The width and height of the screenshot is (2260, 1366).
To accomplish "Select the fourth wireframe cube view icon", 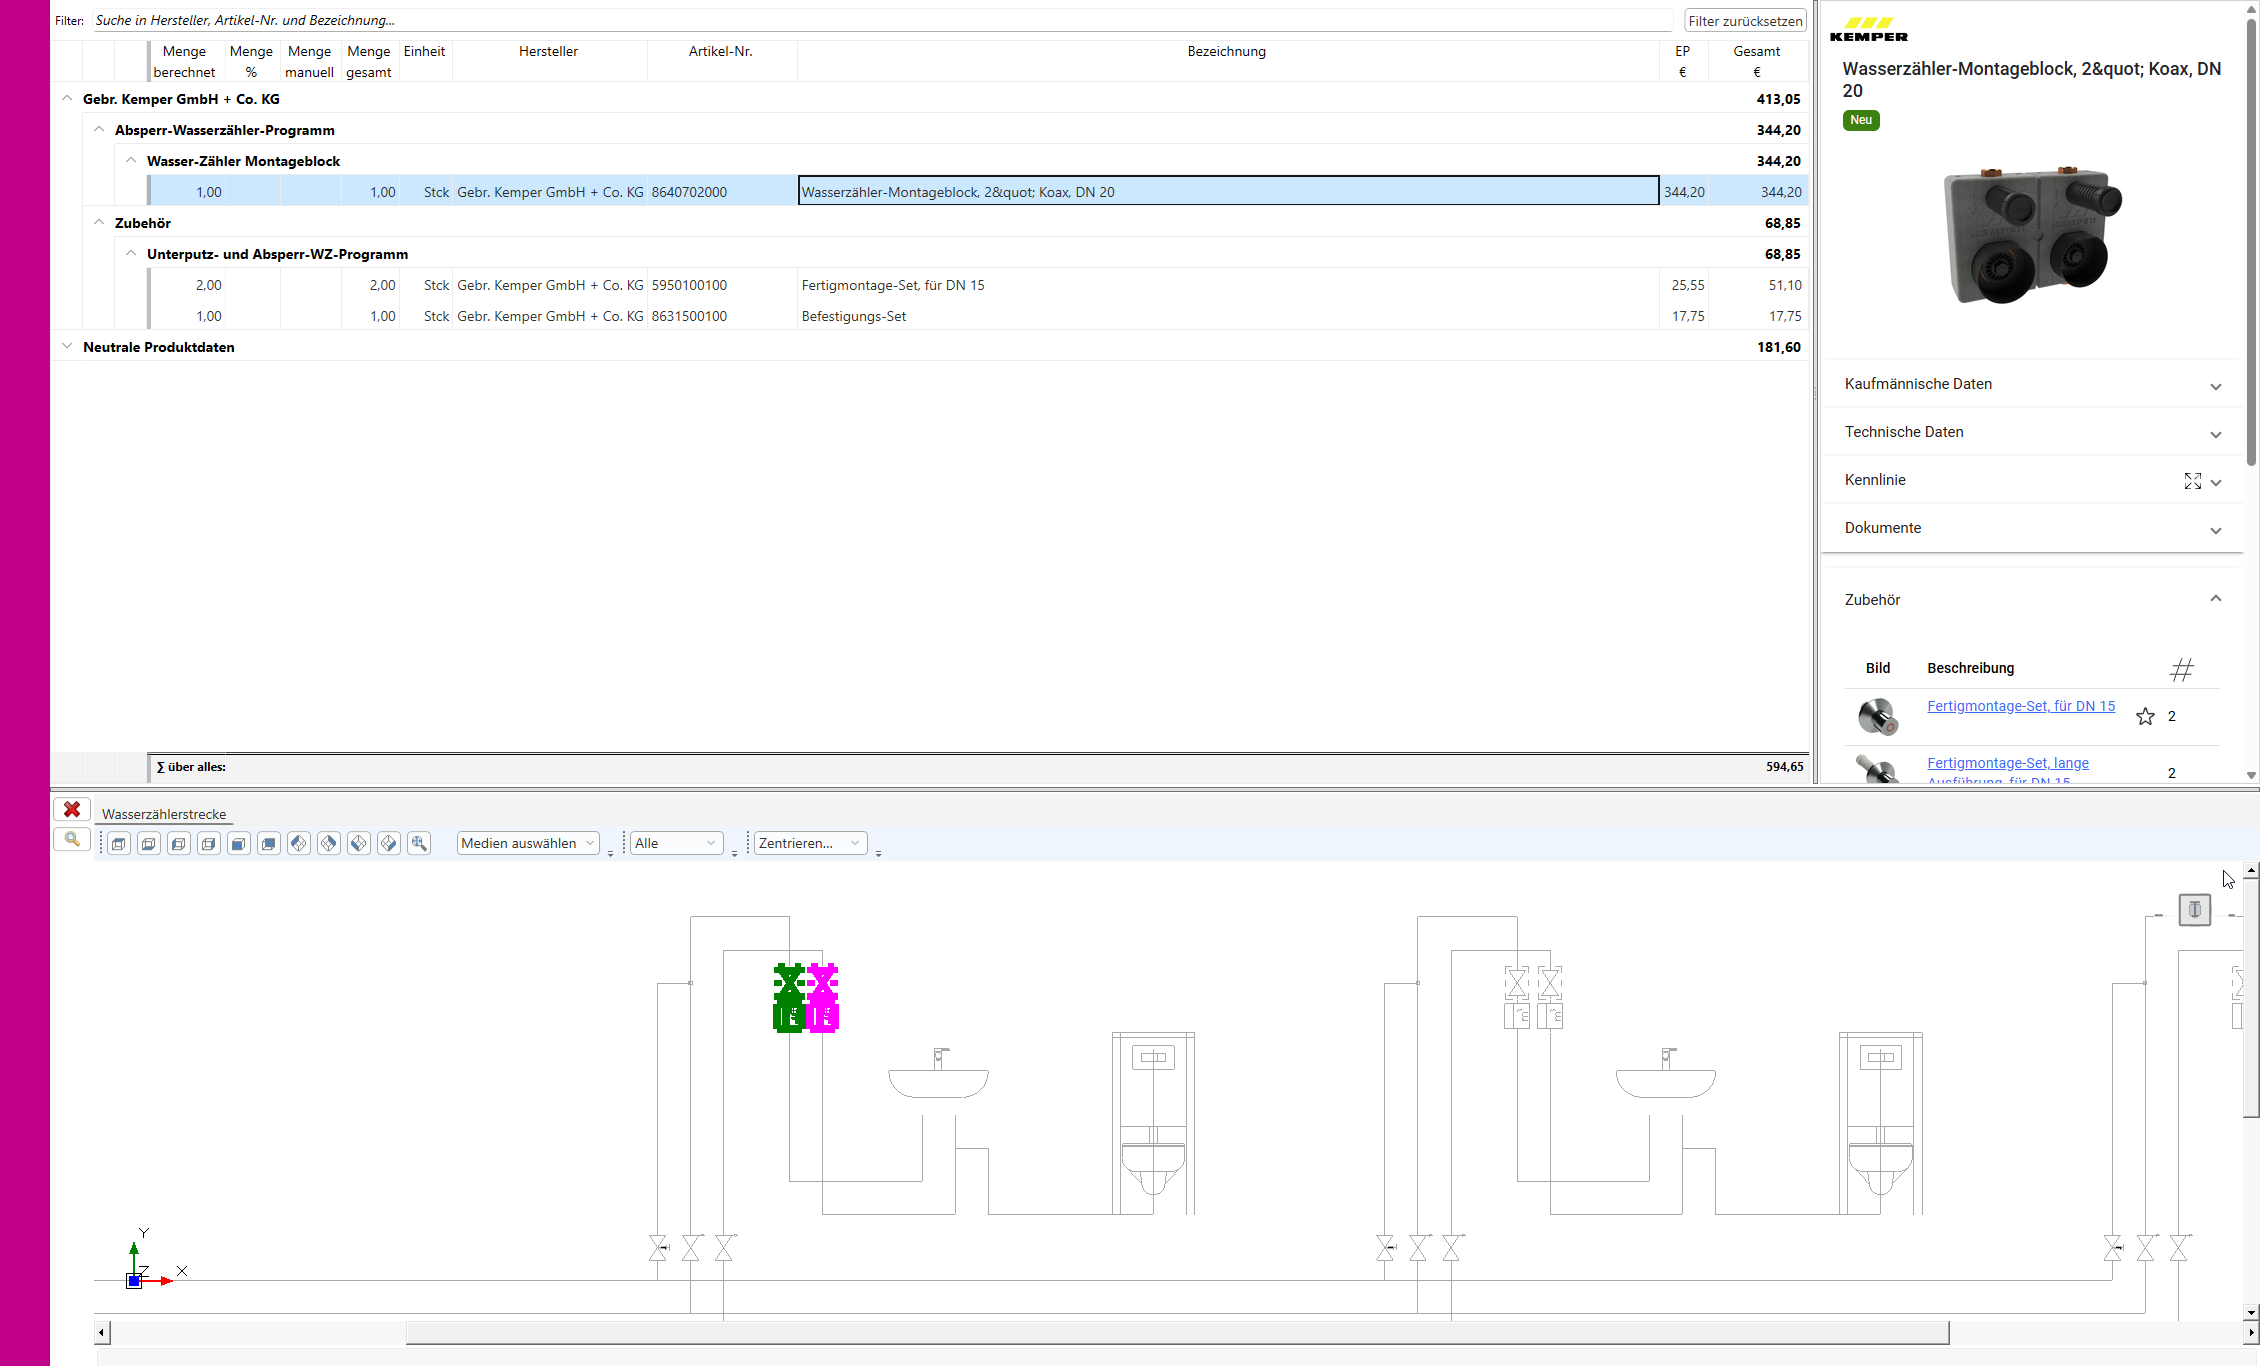I will pyautogui.click(x=209, y=844).
